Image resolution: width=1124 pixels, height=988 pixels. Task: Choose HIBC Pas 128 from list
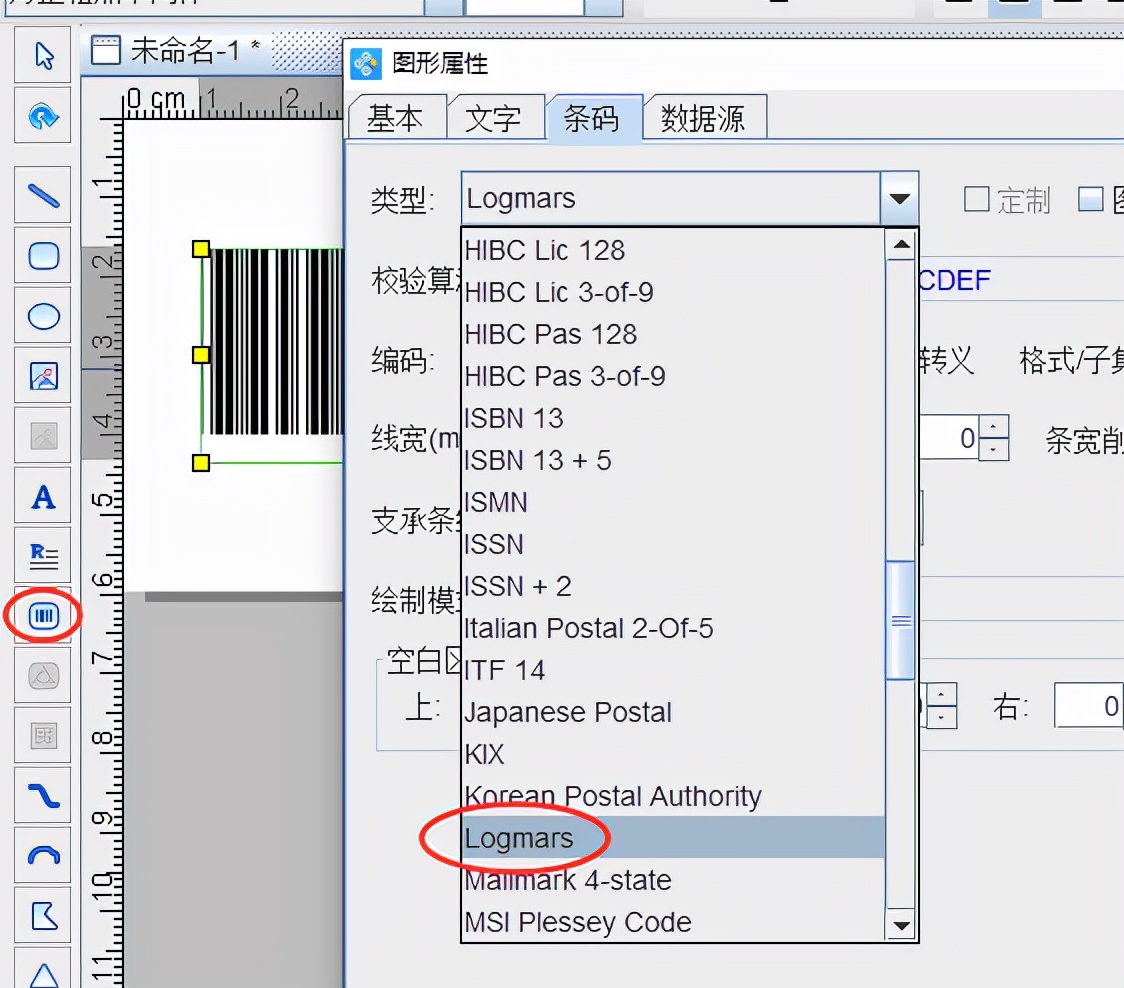click(672, 334)
